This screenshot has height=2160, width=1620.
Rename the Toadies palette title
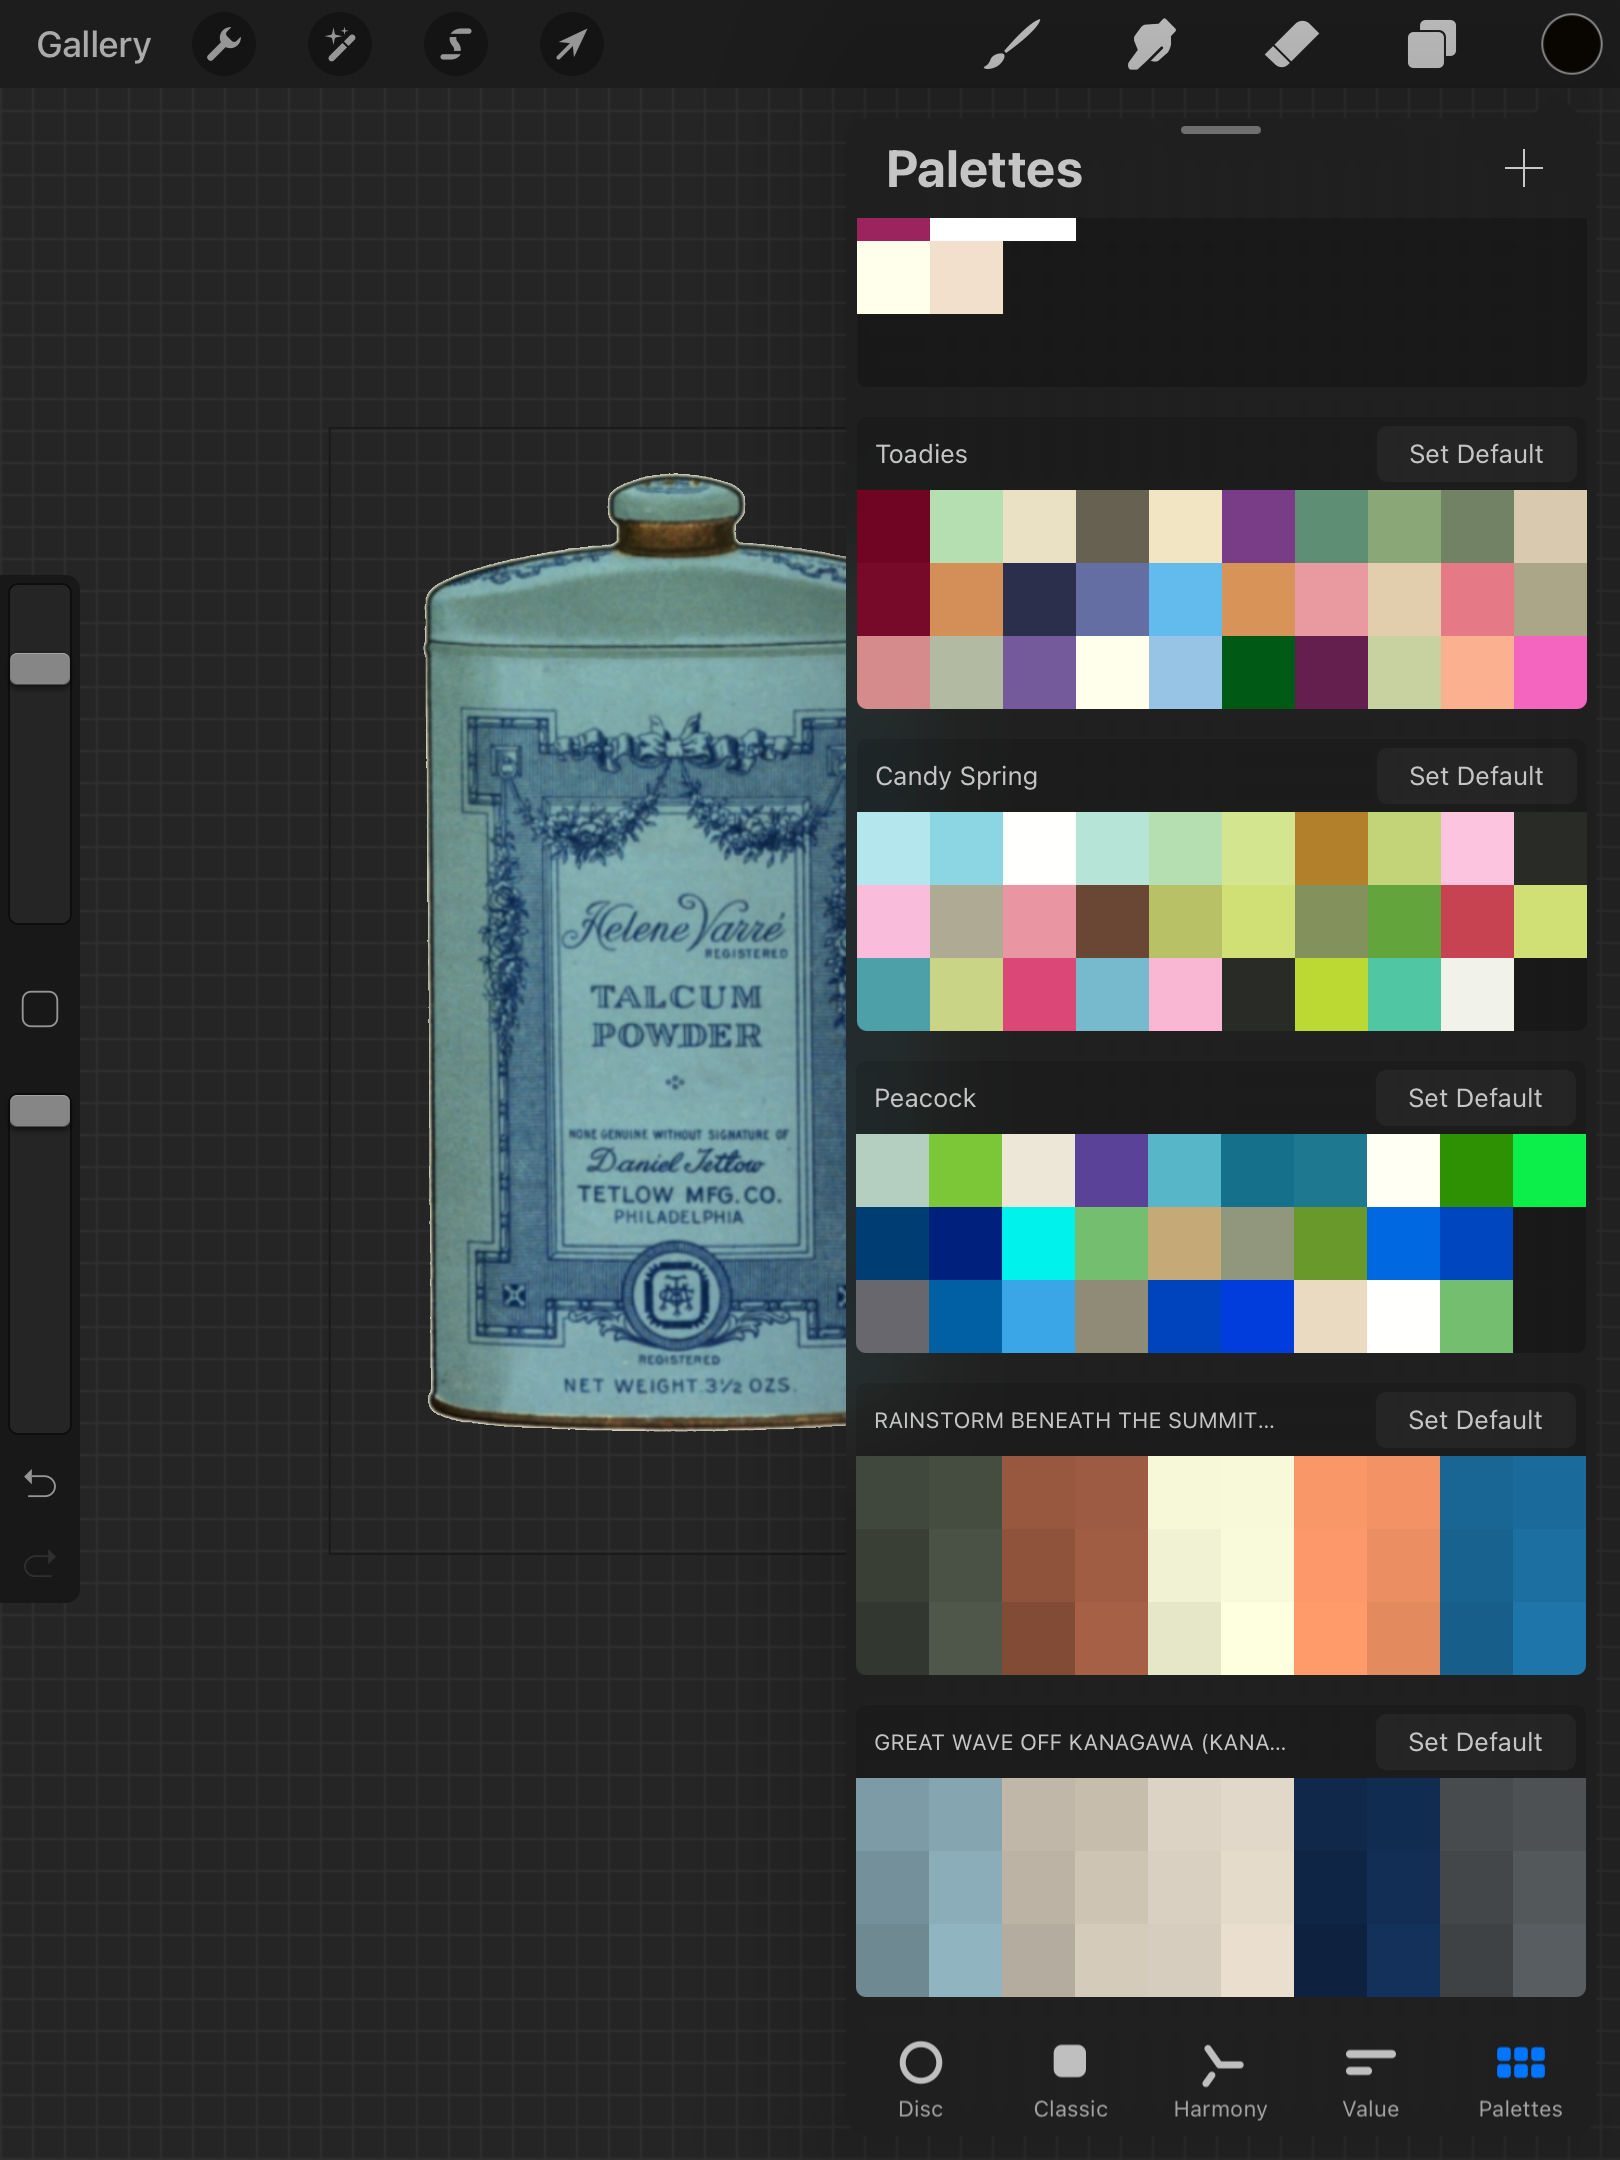[x=921, y=454]
